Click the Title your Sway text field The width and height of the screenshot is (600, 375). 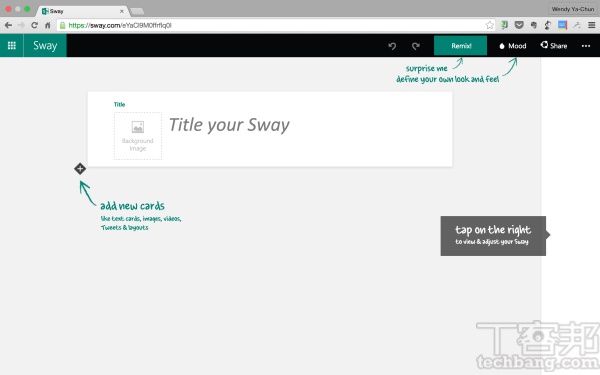229,125
